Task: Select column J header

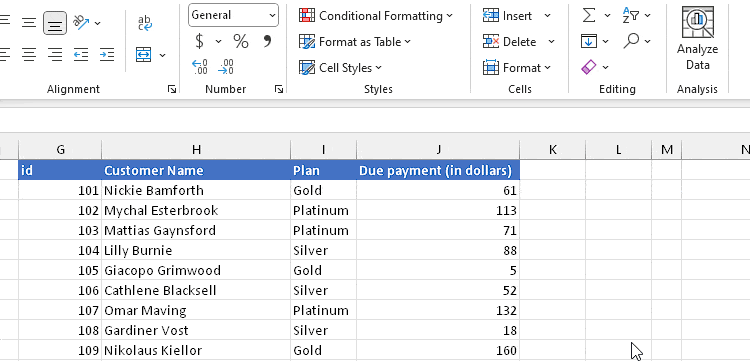Action: point(438,150)
